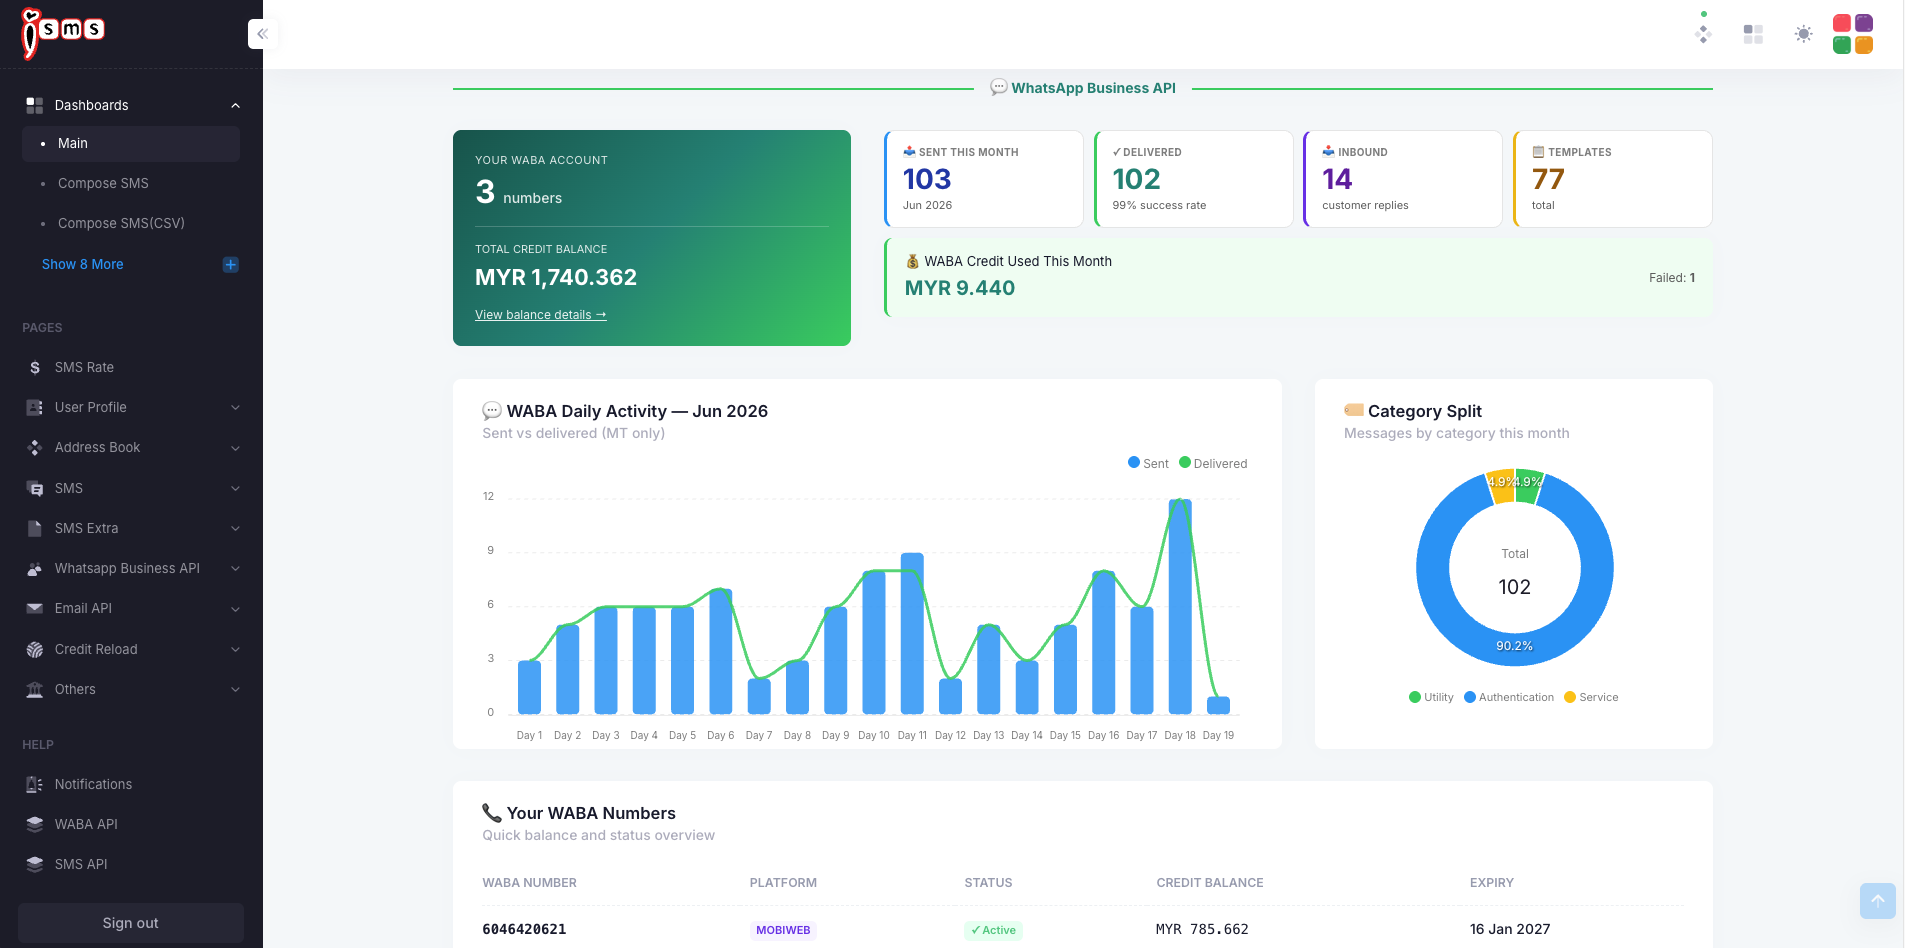Open Compose SMS(CSV) menu item

tap(131, 224)
